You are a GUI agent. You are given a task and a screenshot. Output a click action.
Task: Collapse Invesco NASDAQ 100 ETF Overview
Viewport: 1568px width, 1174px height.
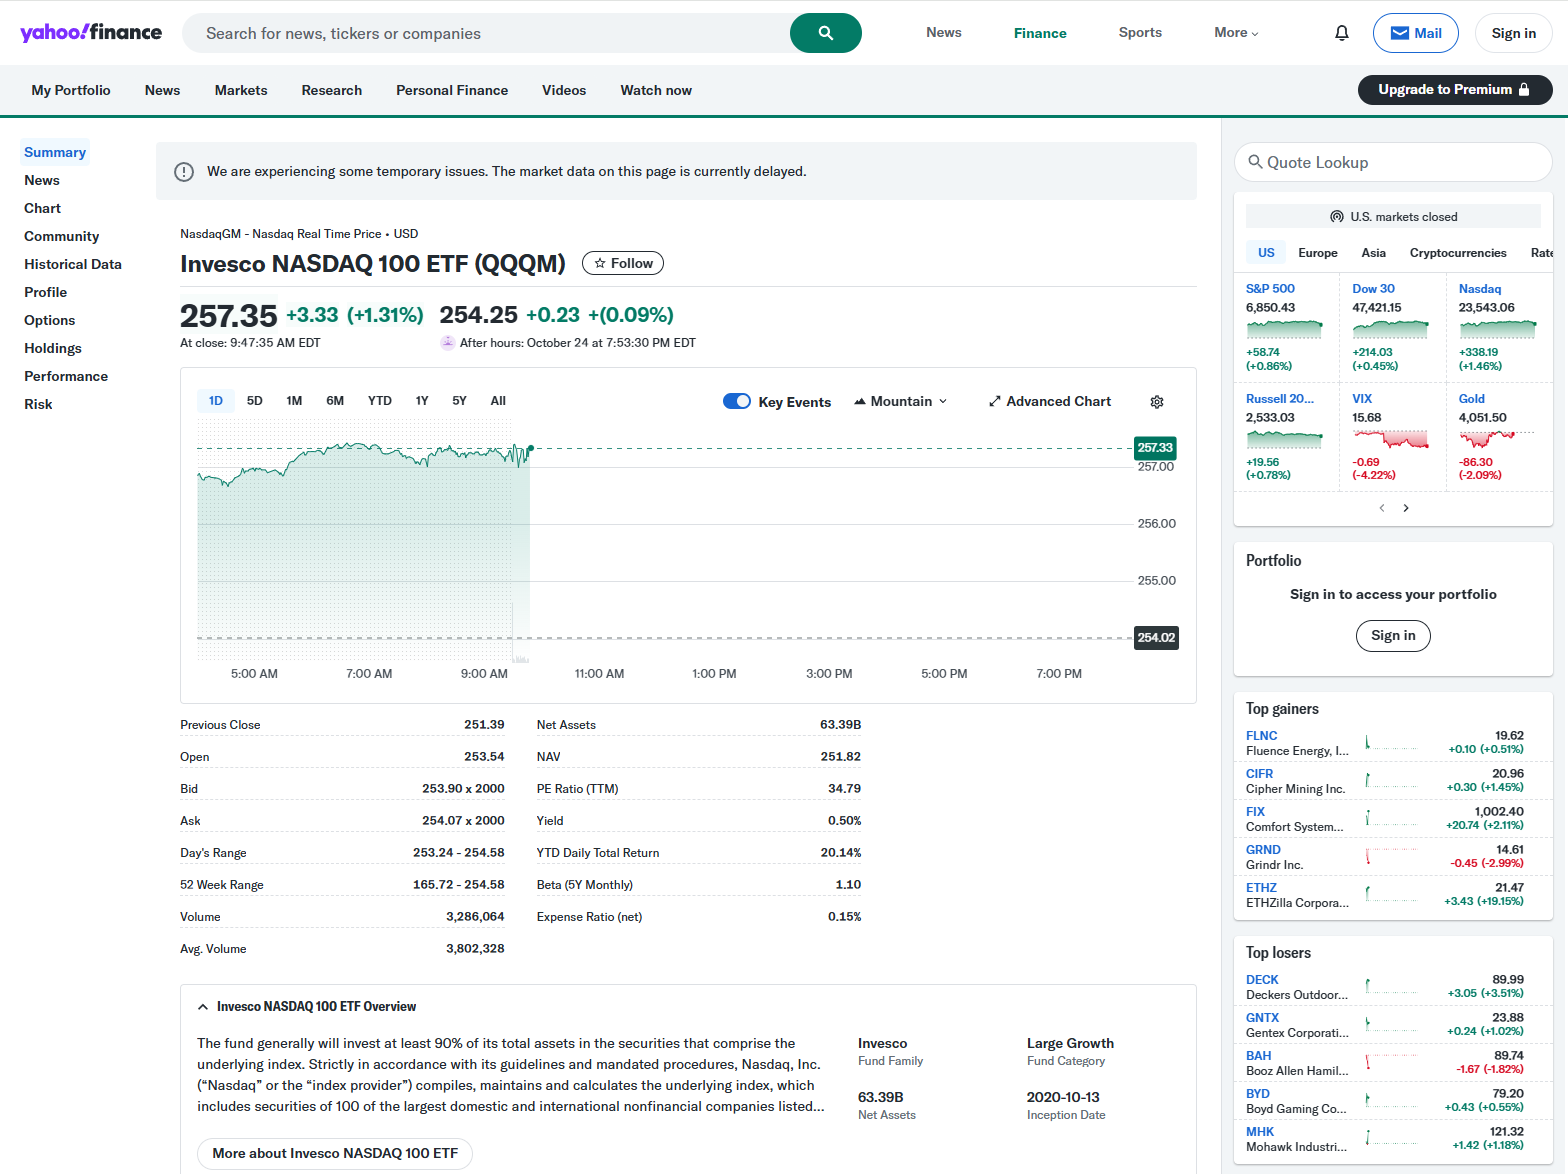[x=203, y=1007]
